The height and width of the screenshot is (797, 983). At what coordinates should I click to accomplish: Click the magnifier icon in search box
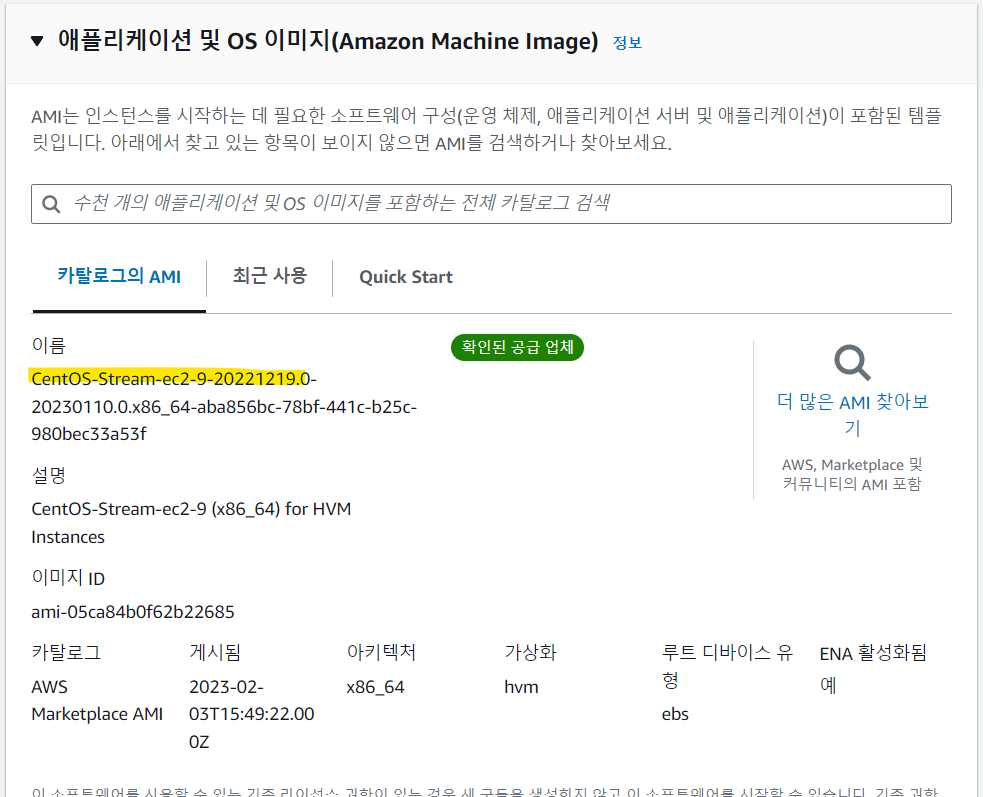point(51,204)
